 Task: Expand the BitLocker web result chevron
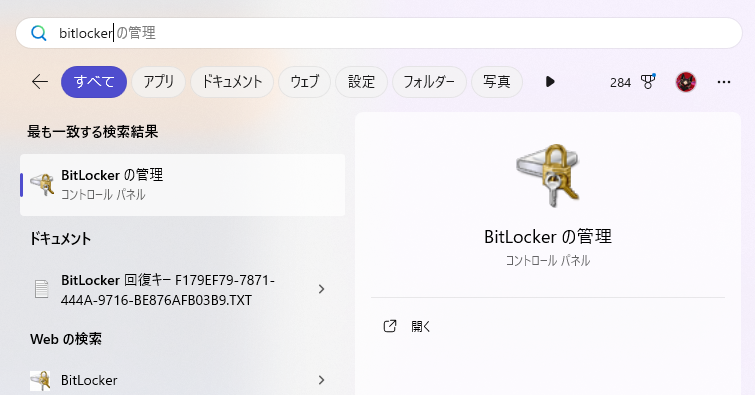tap(321, 380)
